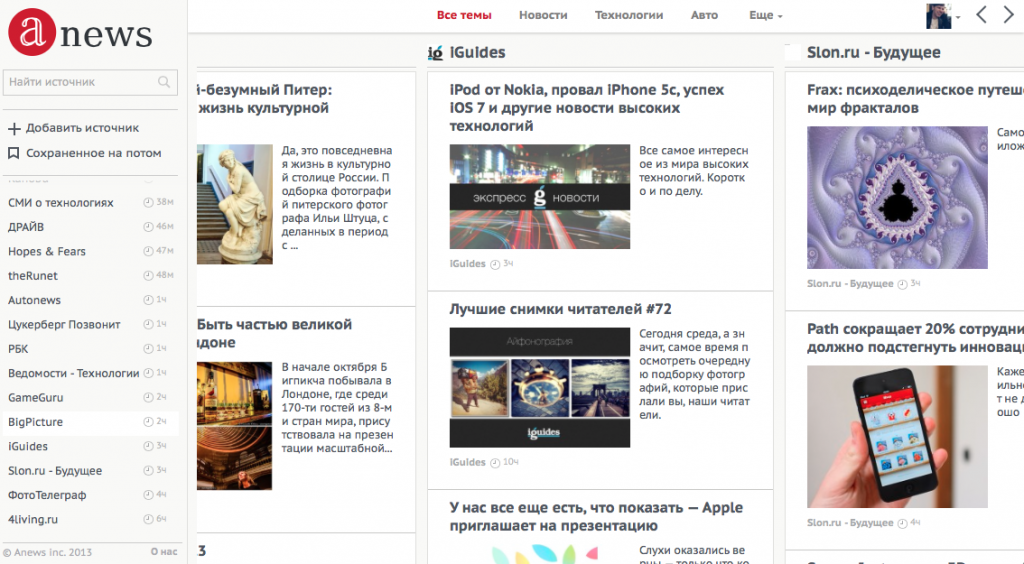Click iGuides column header title
Image resolution: width=1024 pixels, height=564 pixels.
point(477,53)
